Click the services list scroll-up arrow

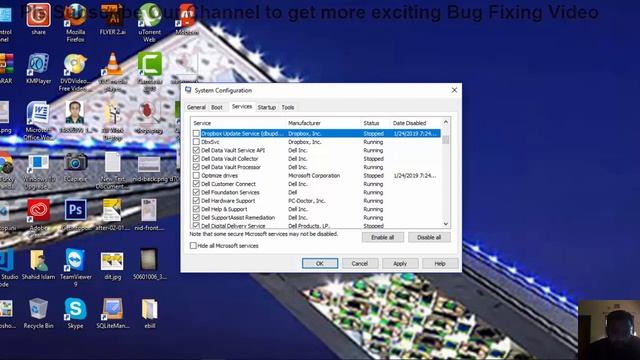[x=446, y=122]
